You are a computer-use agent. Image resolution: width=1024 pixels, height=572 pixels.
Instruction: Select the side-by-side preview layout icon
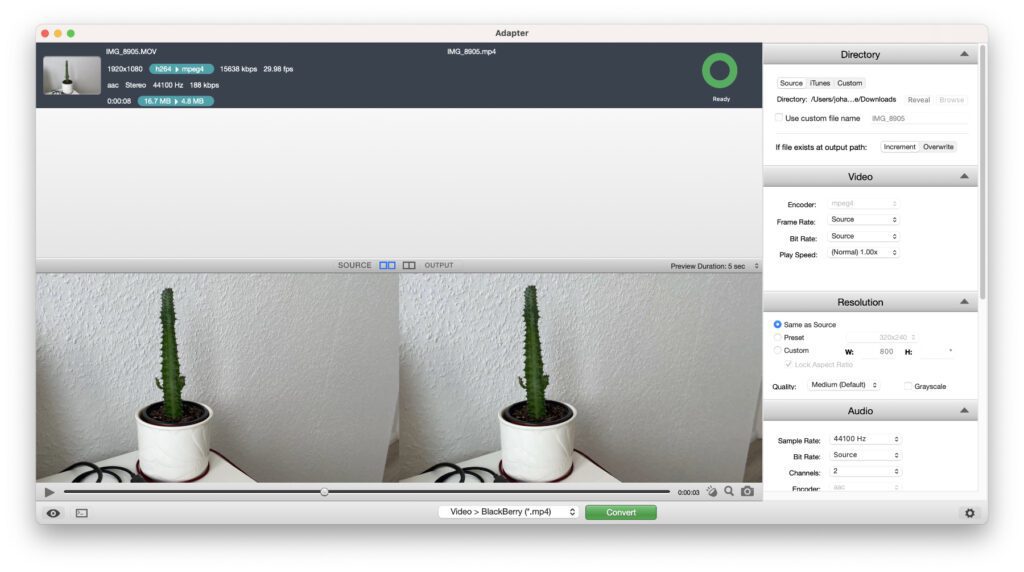click(387, 265)
